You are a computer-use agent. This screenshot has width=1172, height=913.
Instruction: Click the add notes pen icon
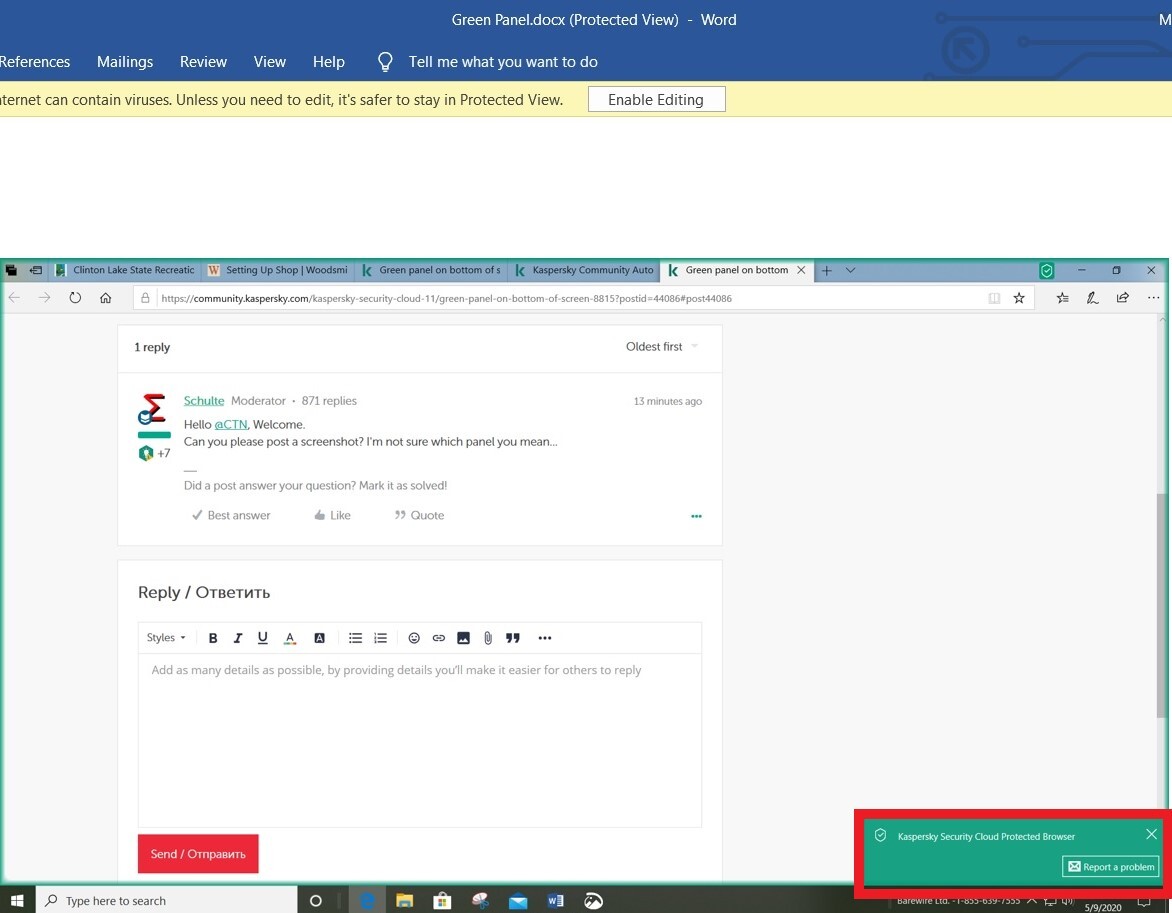[x=1092, y=298]
